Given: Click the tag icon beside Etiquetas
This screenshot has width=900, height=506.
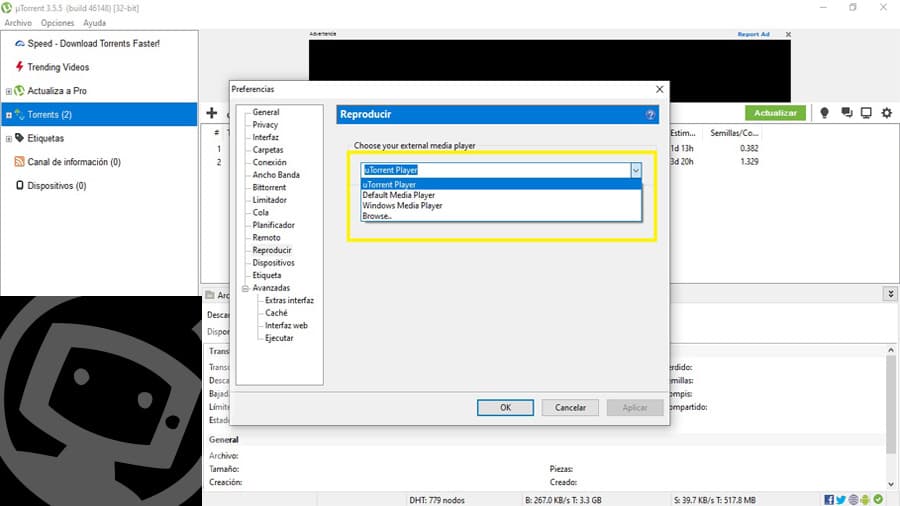Looking at the screenshot, I should point(20,138).
